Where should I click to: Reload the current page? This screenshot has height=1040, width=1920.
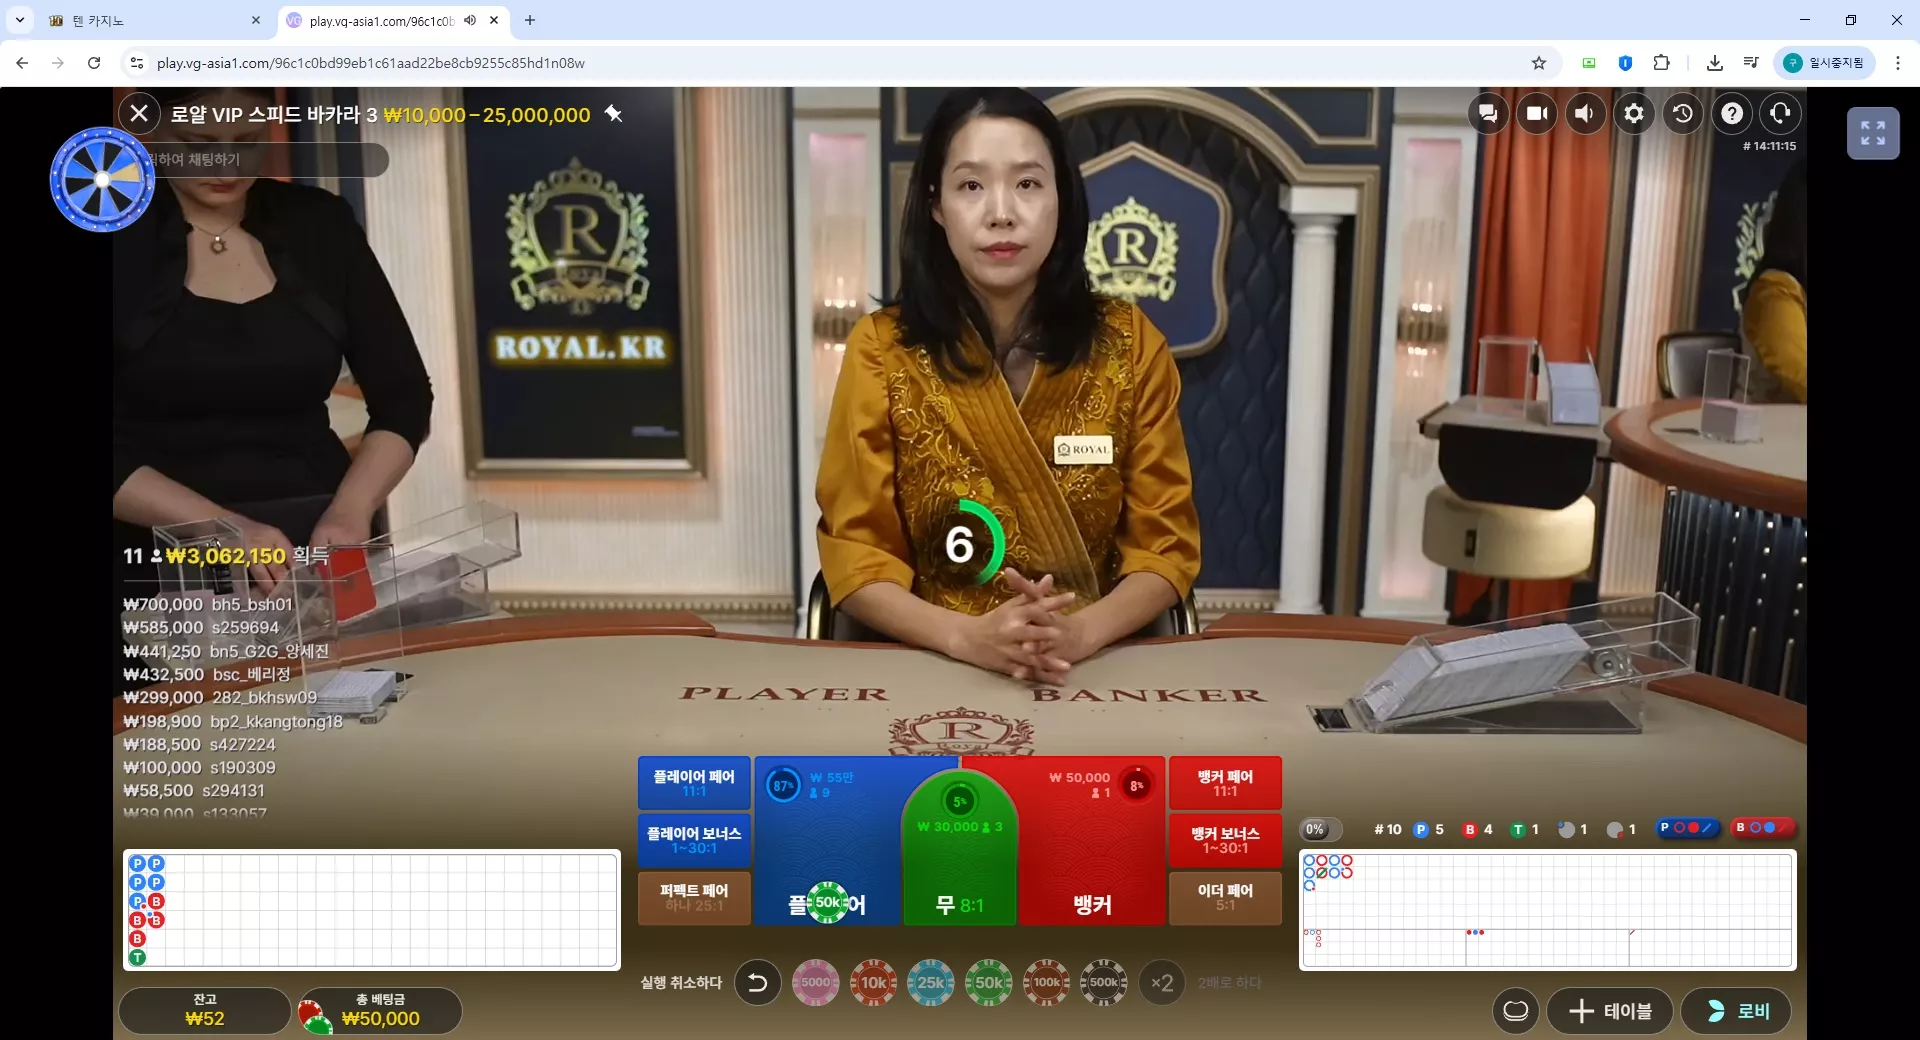94,63
